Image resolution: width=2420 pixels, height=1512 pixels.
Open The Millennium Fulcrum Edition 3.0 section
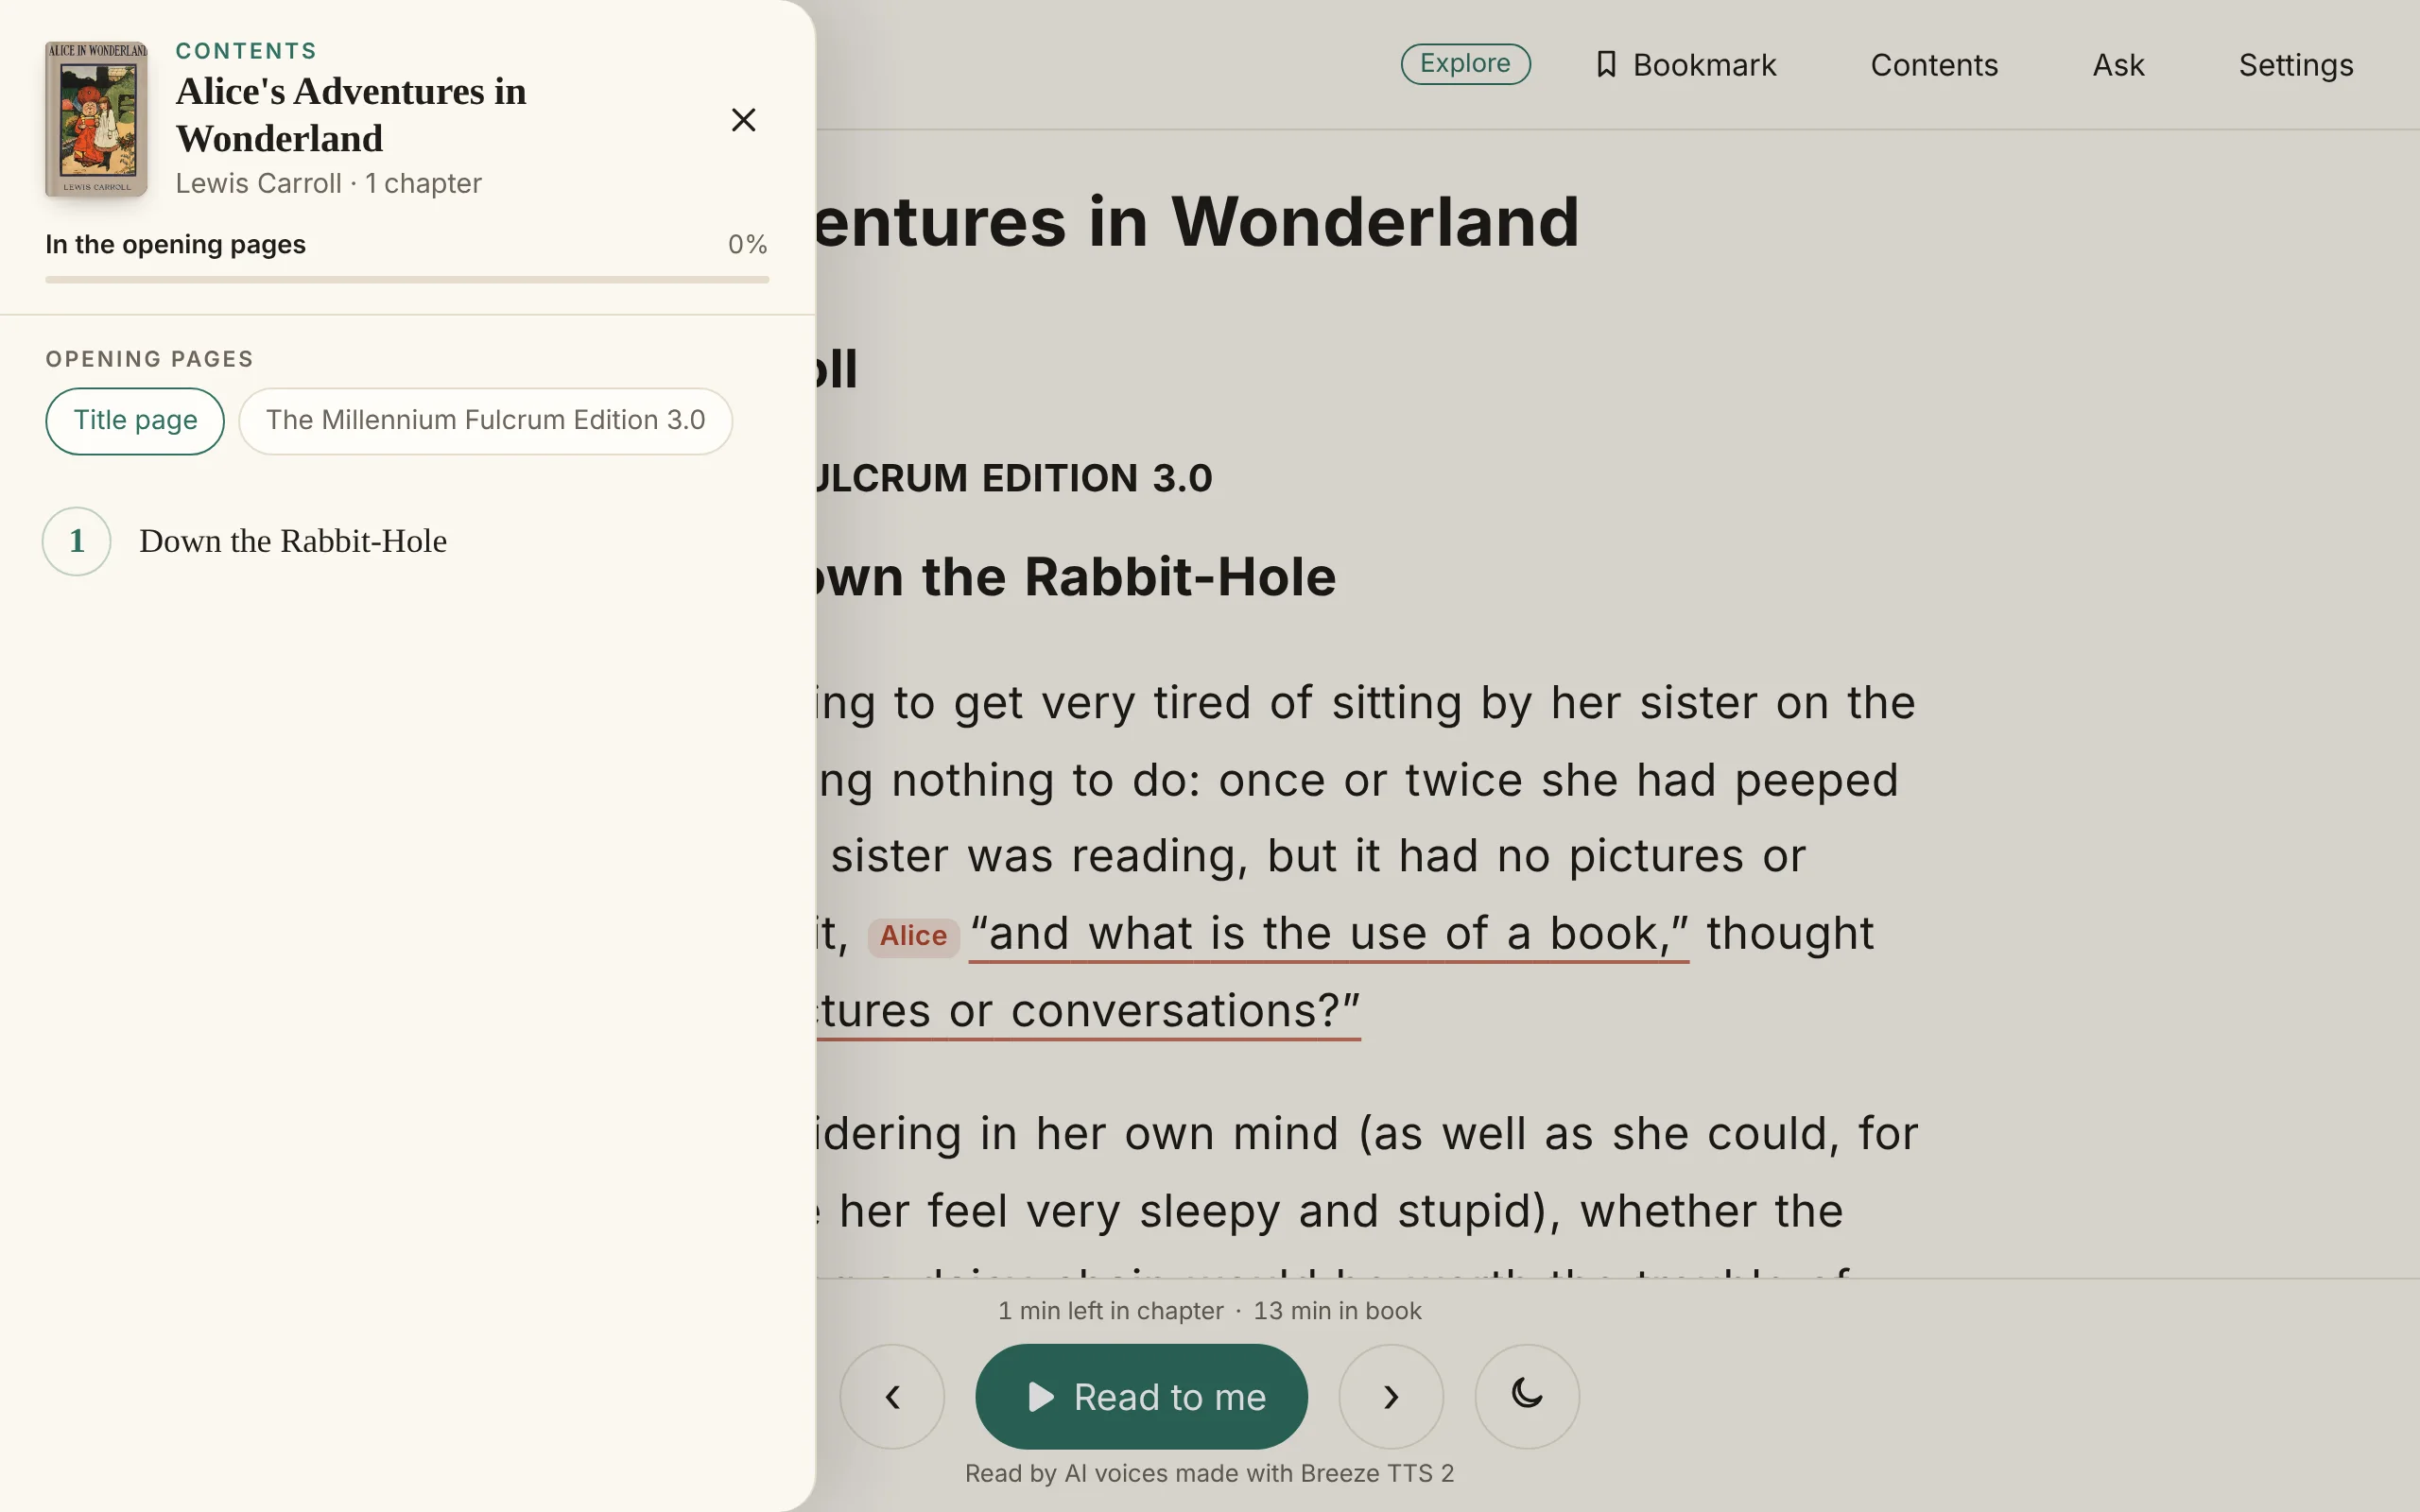point(485,421)
